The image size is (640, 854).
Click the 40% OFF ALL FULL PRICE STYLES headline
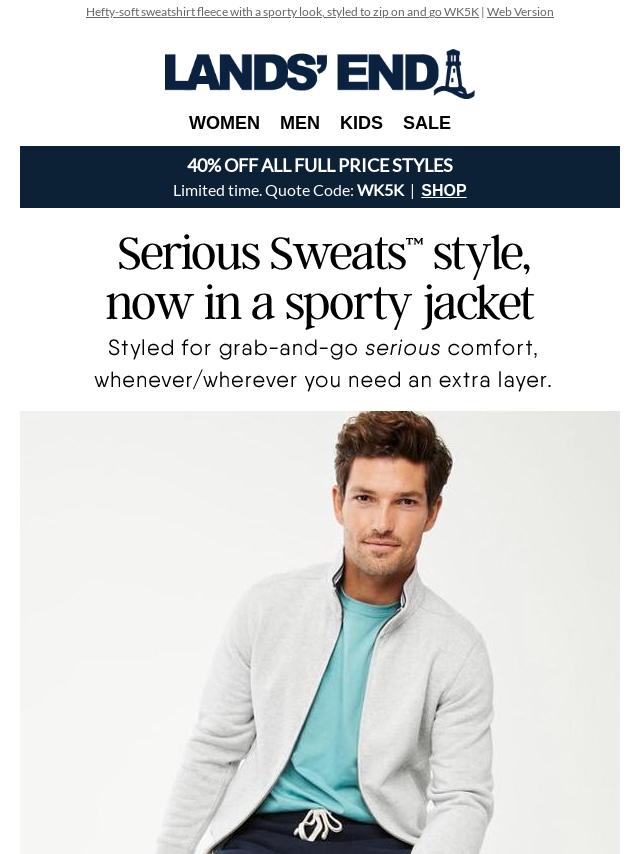click(x=320, y=165)
